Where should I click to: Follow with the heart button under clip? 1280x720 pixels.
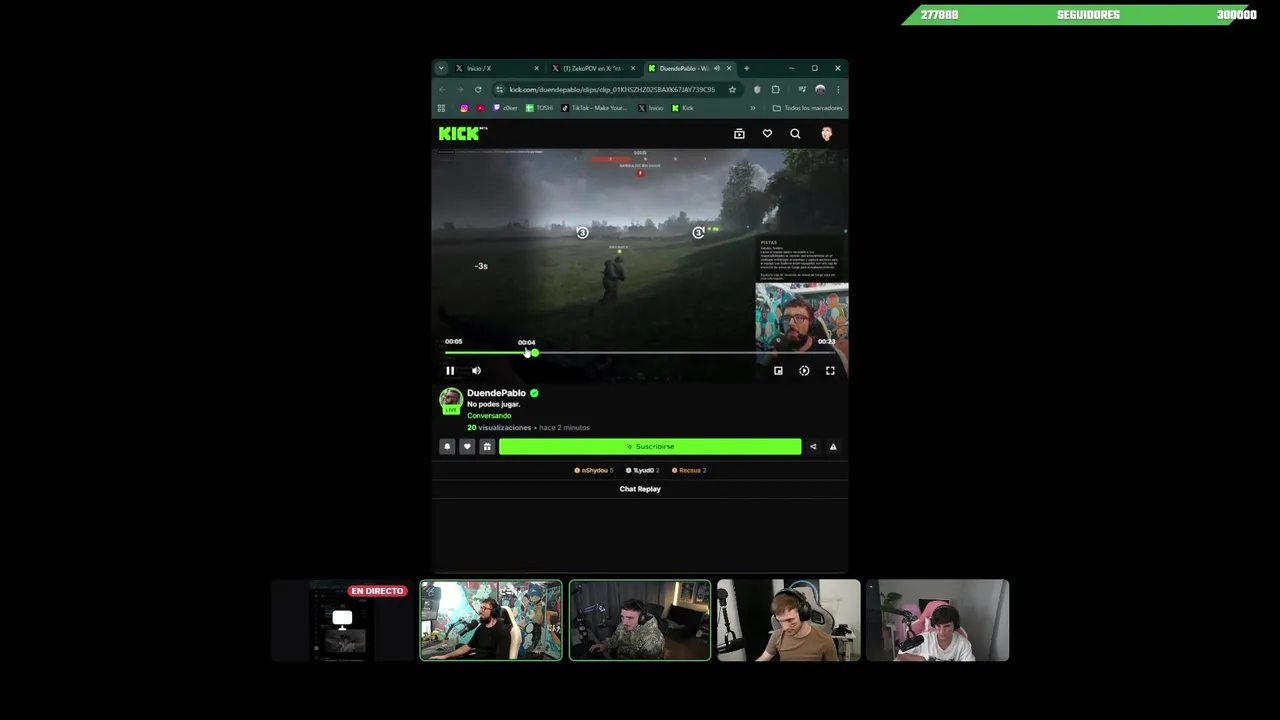tap(467, 447)
